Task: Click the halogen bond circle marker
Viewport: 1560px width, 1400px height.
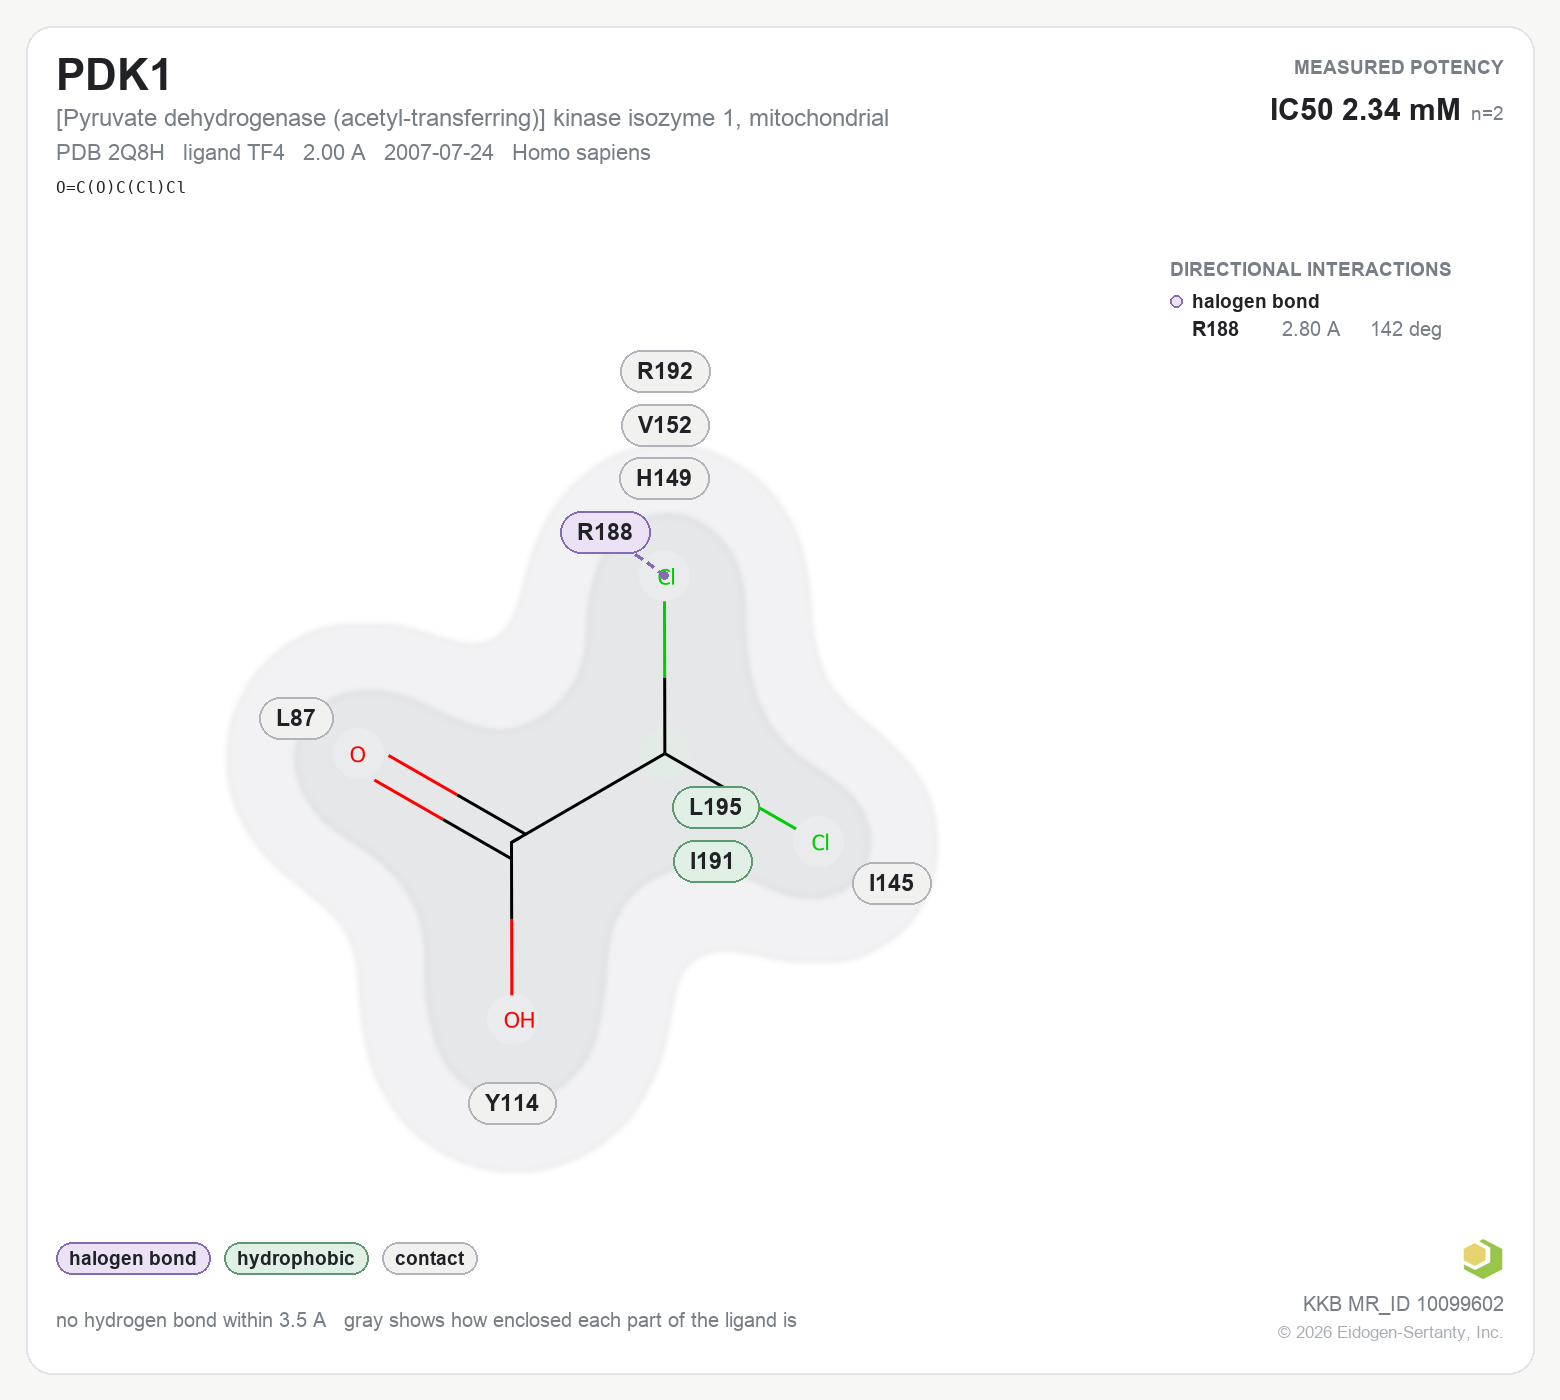Action: coord(1176,302)
